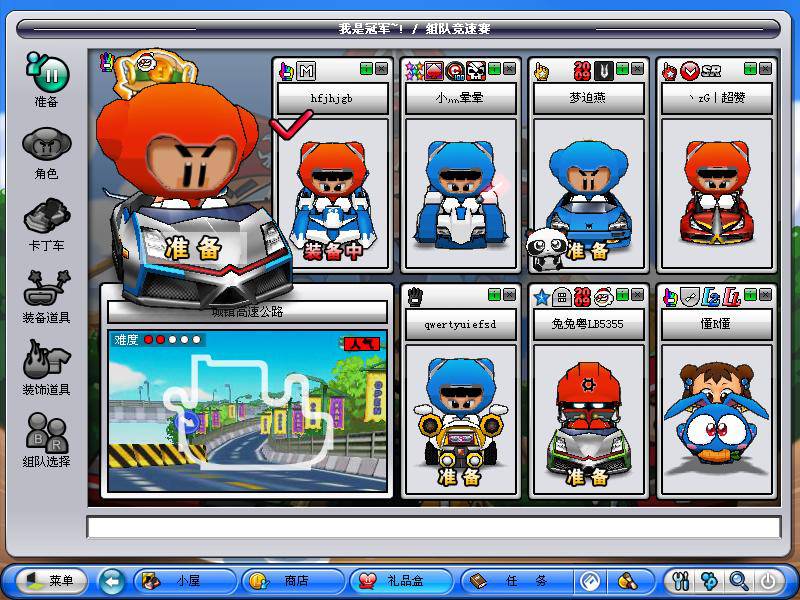
Task: Click the green info icon on 小灬晕晕's card
Action: coord(494,69)
